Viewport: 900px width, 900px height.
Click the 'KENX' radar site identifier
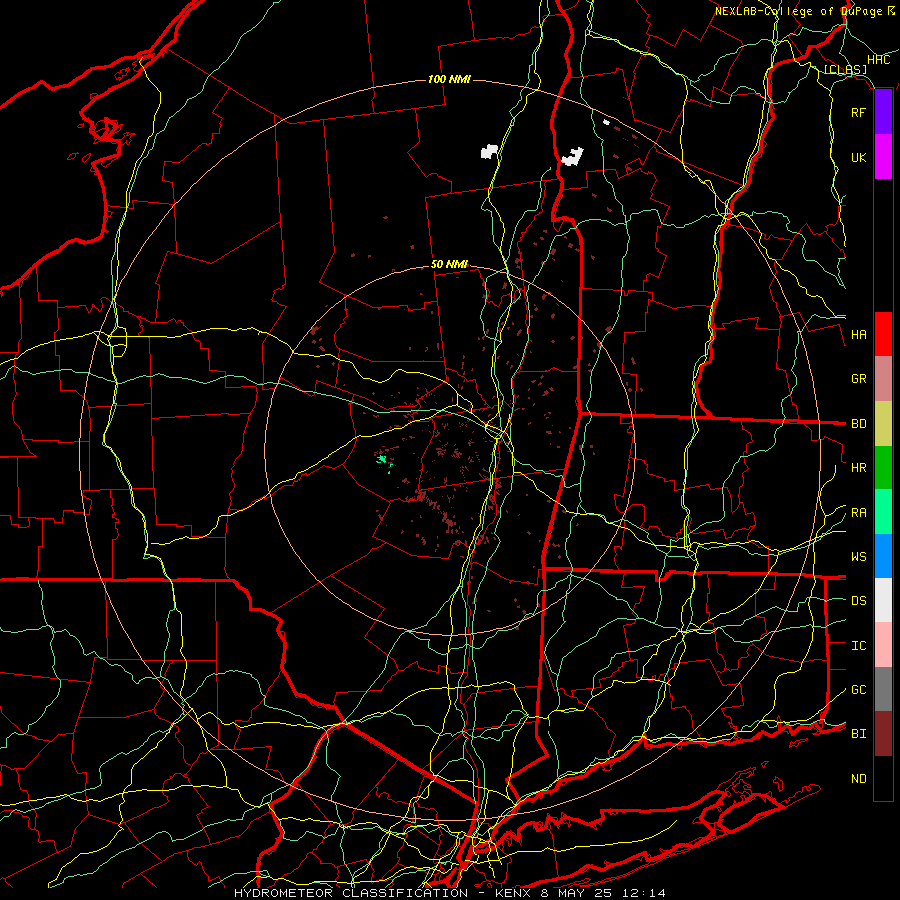[x=514, y=893]
